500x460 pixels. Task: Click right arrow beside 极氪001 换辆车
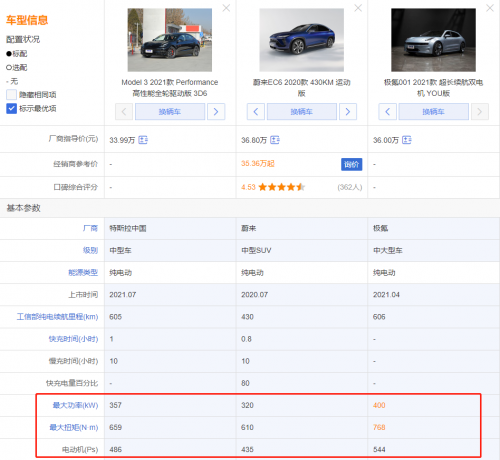point(480,112)
